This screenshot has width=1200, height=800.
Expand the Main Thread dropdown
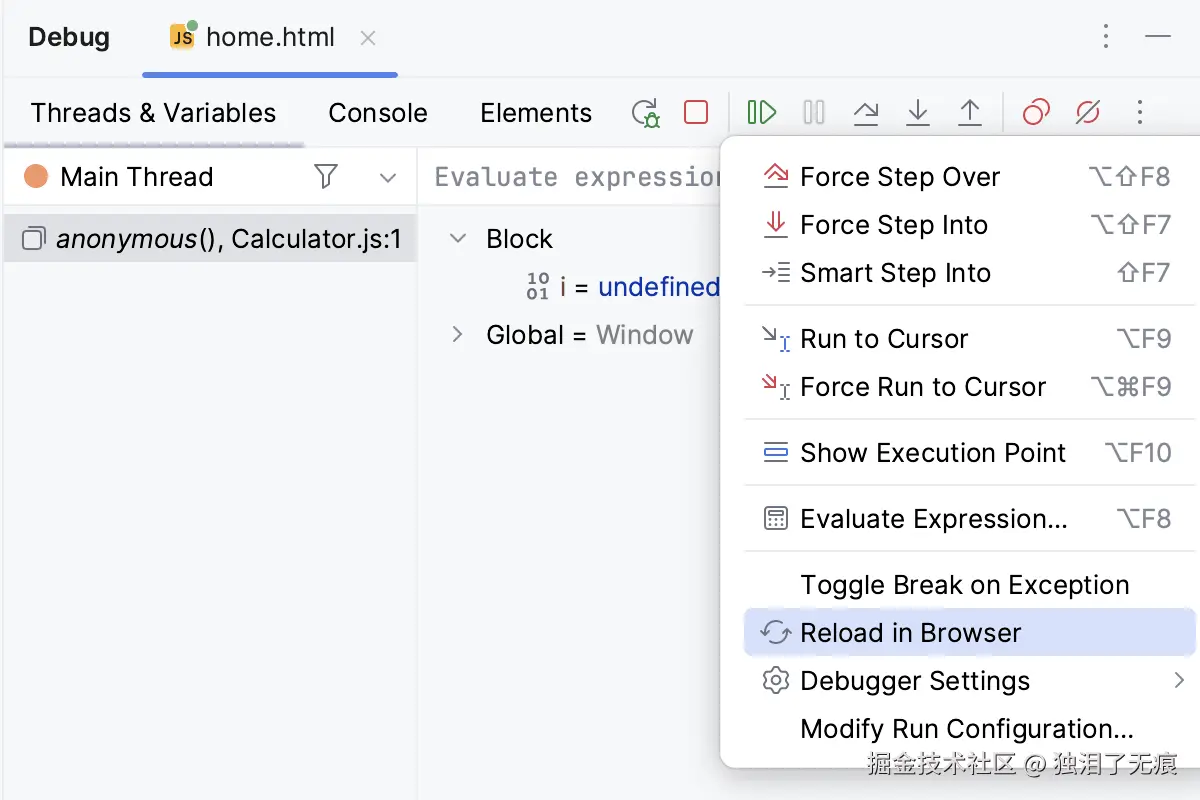(x=388, y=178)
